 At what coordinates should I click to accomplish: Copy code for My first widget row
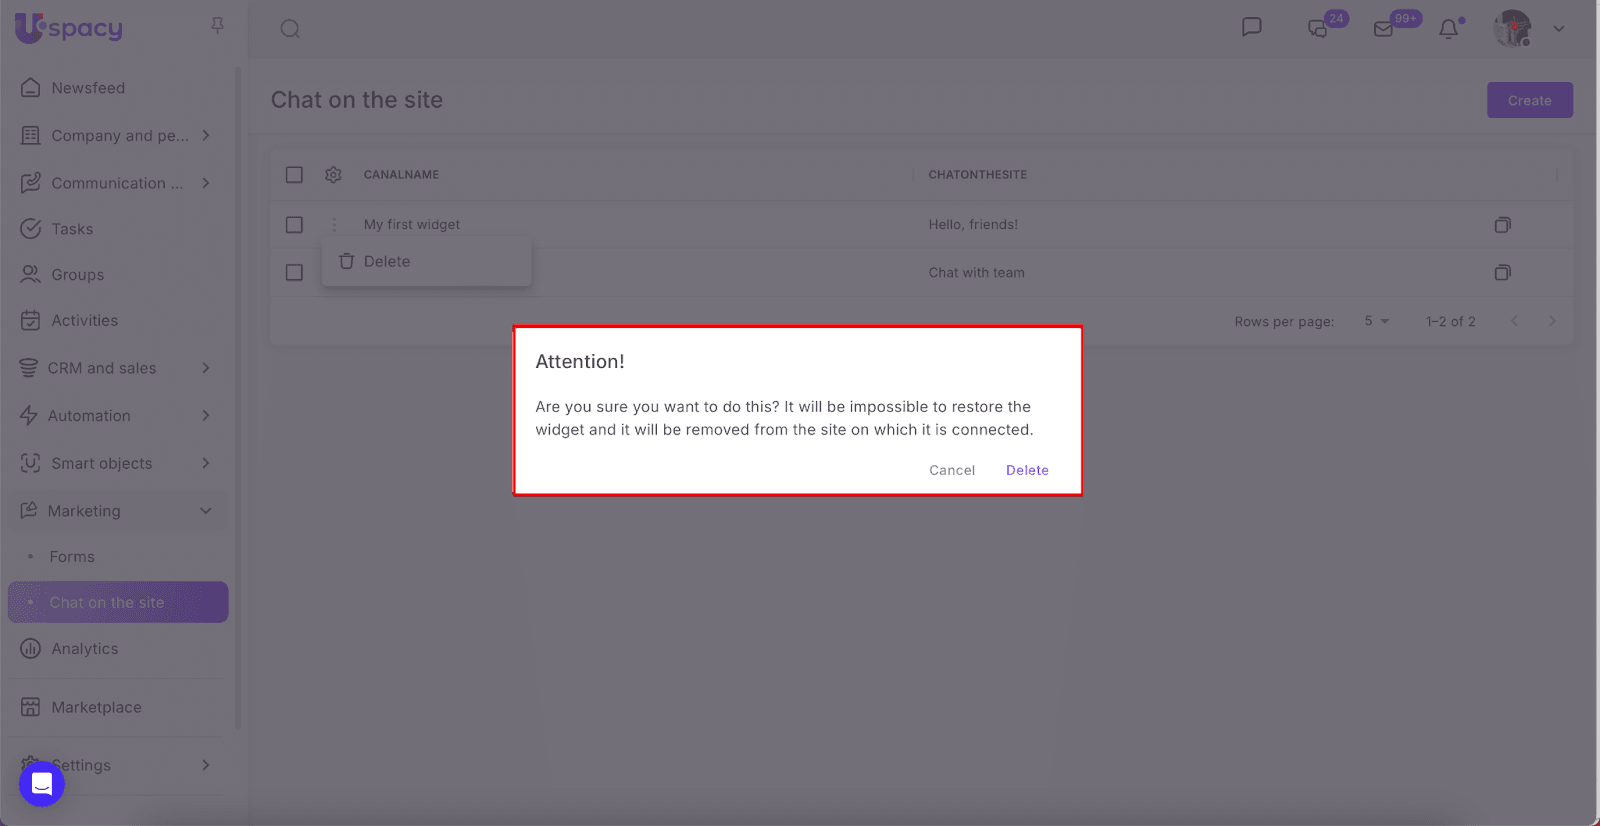(1502, 225)
